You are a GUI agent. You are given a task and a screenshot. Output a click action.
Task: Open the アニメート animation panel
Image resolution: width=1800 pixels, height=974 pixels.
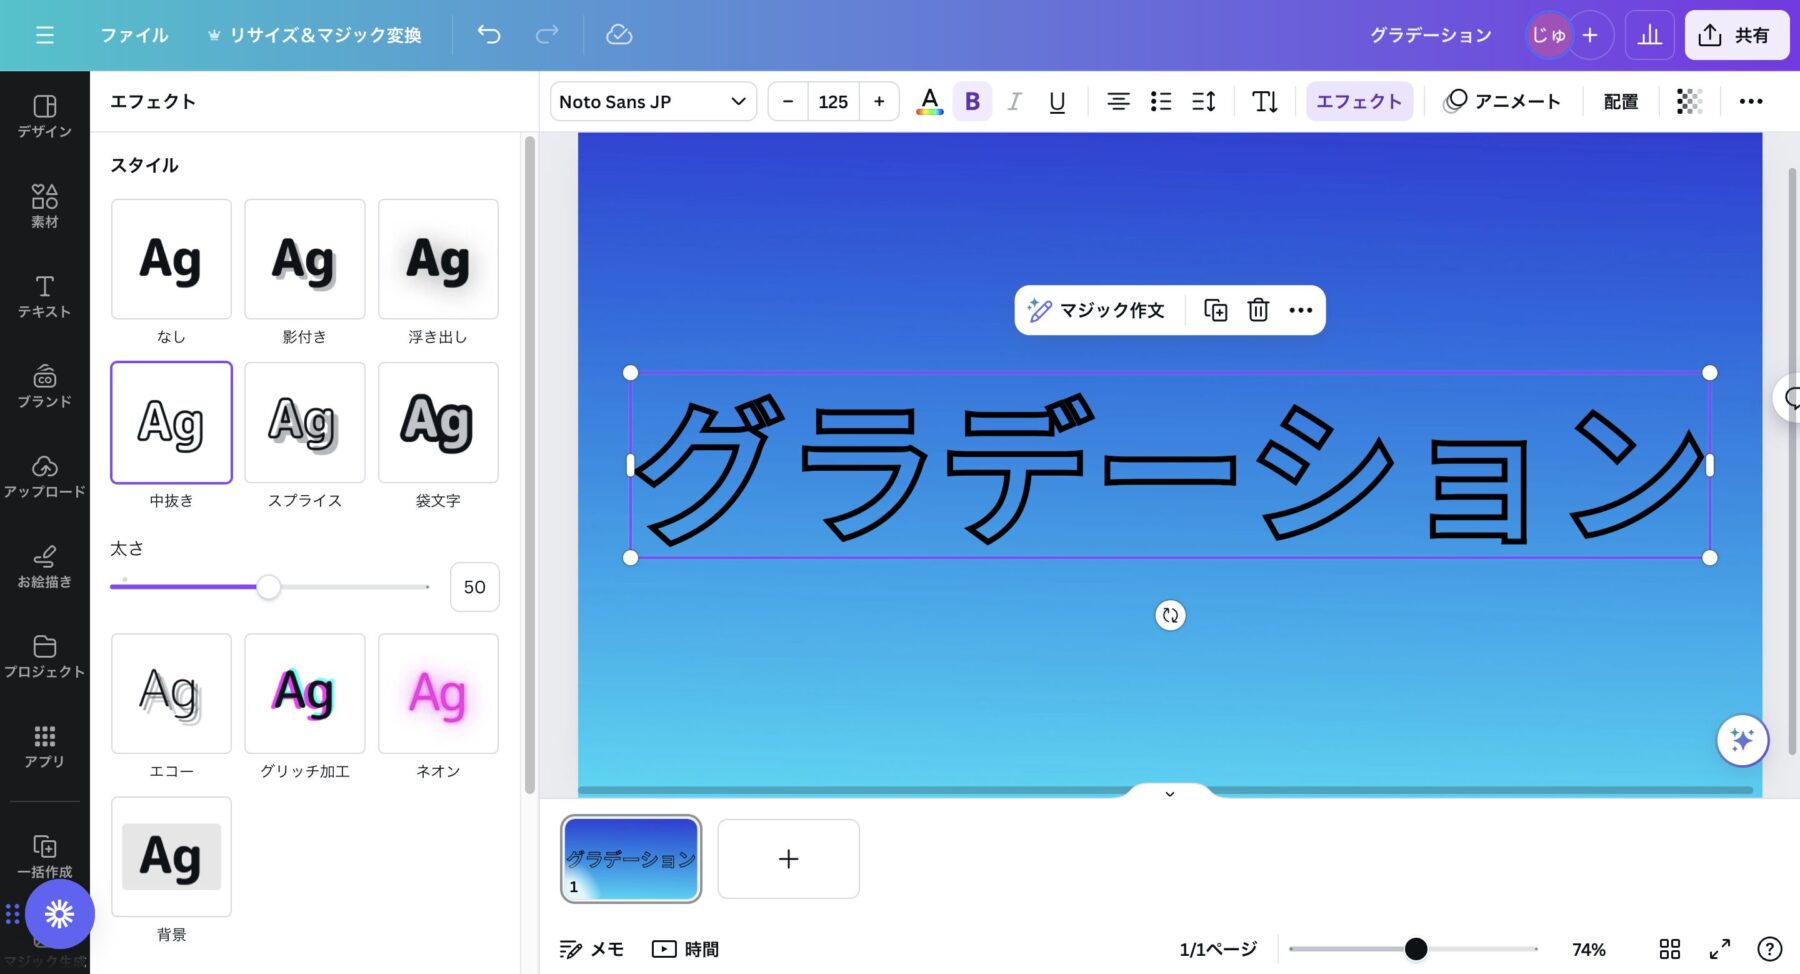[x=1502, y=101]
